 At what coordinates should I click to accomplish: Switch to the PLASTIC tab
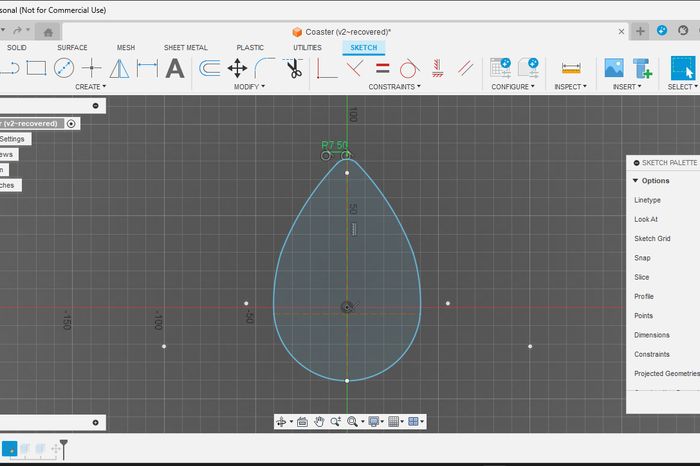[250, 47]
